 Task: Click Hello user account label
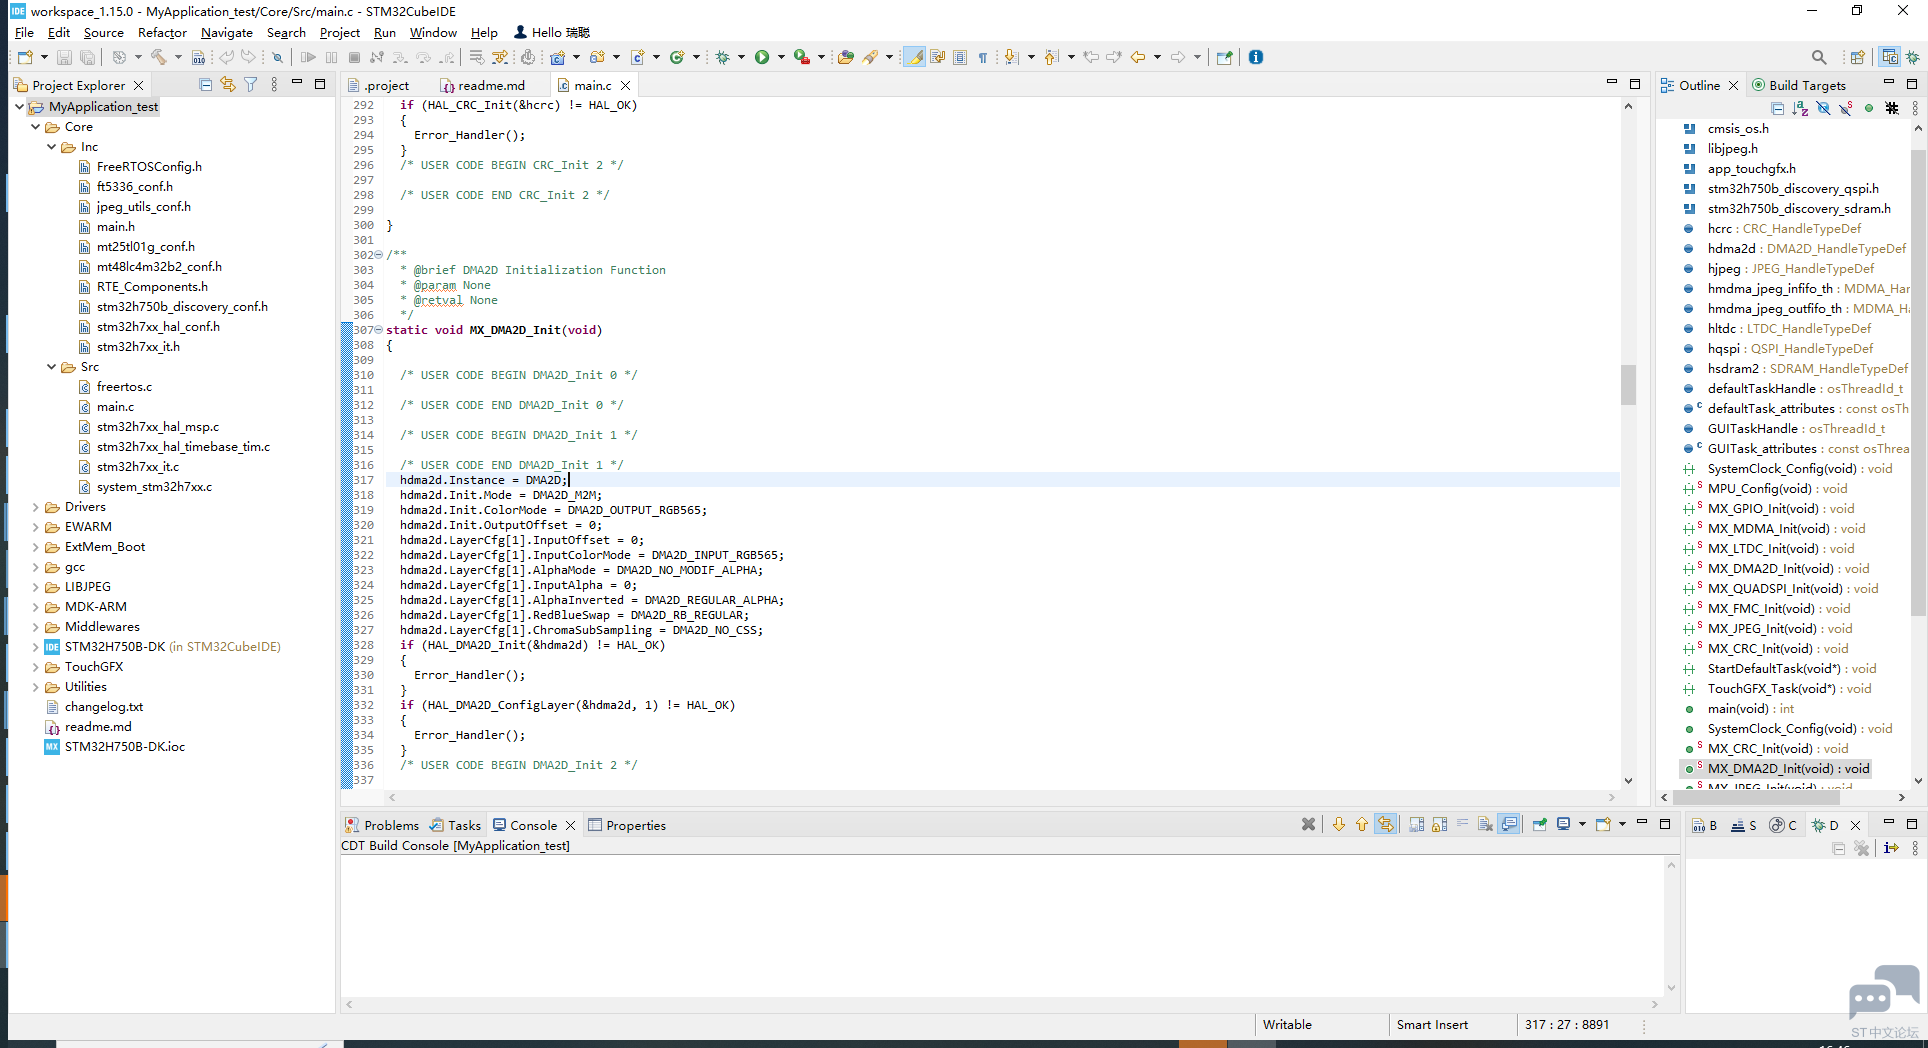(552, 33)
